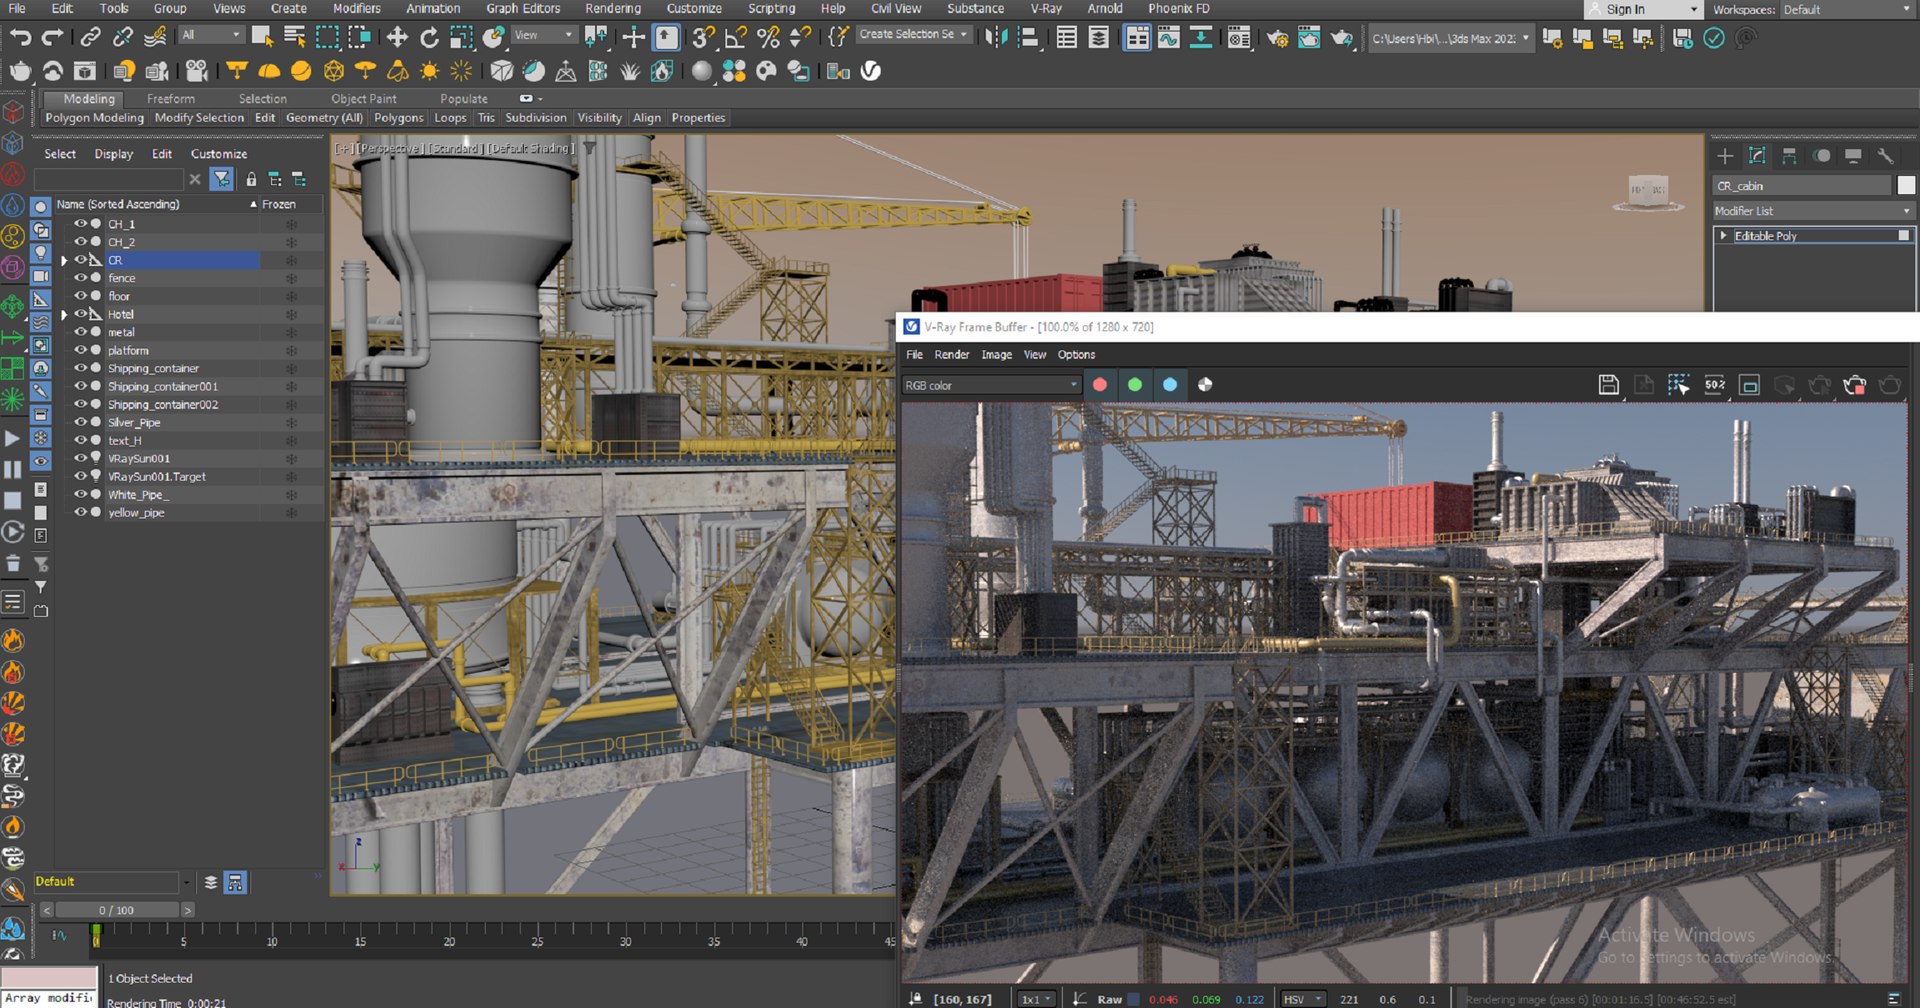Screen dimensions: 1920x1008
Task: Switch to the Object Paint ribbon tab
Action: coord(364,99)
